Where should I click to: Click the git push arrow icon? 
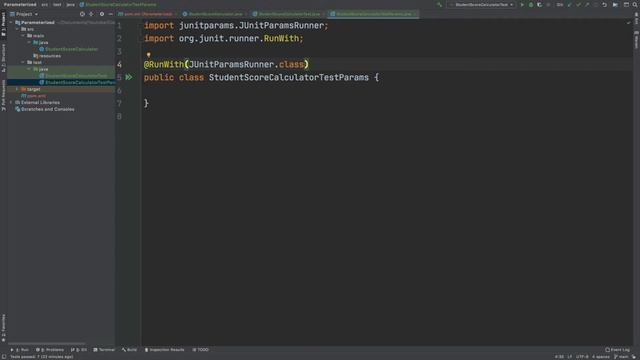[x=587, y=5]
